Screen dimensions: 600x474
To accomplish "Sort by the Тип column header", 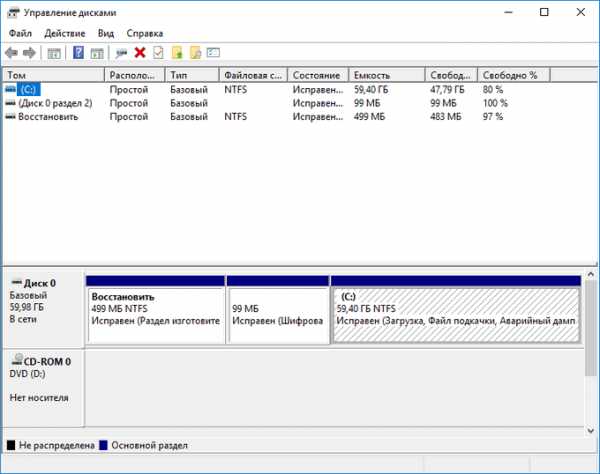I will tap(192, 75).
